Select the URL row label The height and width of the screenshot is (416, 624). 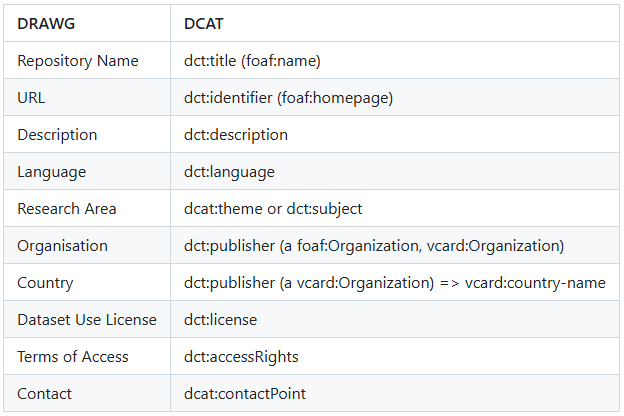31,98
